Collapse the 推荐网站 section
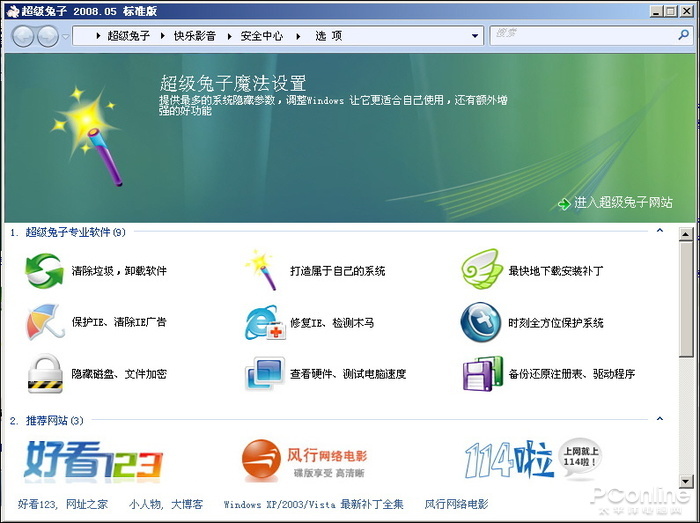This screenshot has height=523, width=700. pyautogui.click(x=660, y=419)
